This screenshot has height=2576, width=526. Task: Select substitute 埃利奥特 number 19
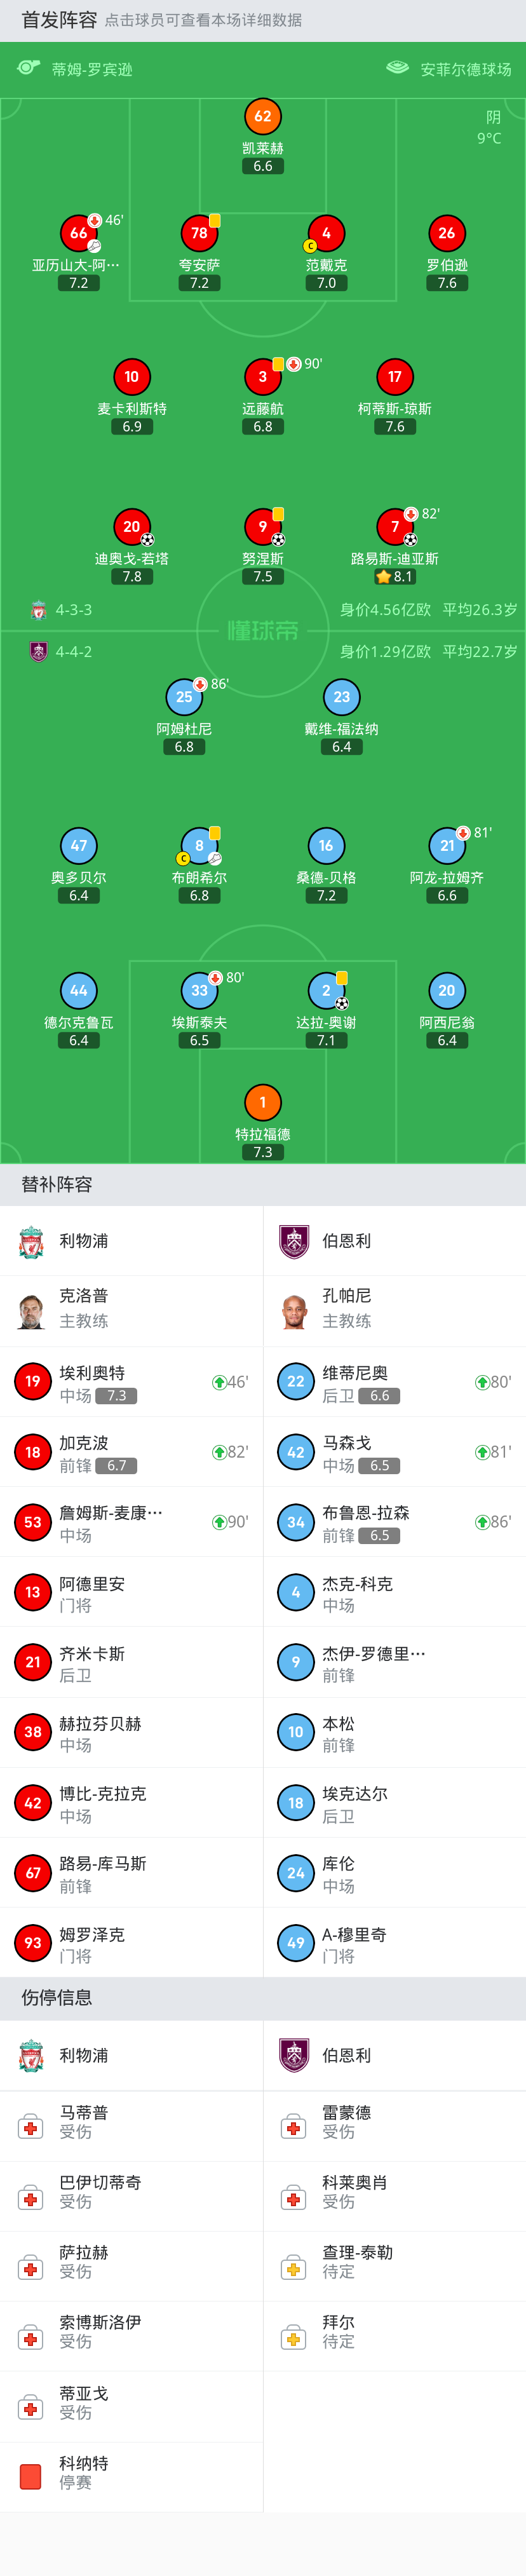pyautogui.click(x=33, y=1382)
